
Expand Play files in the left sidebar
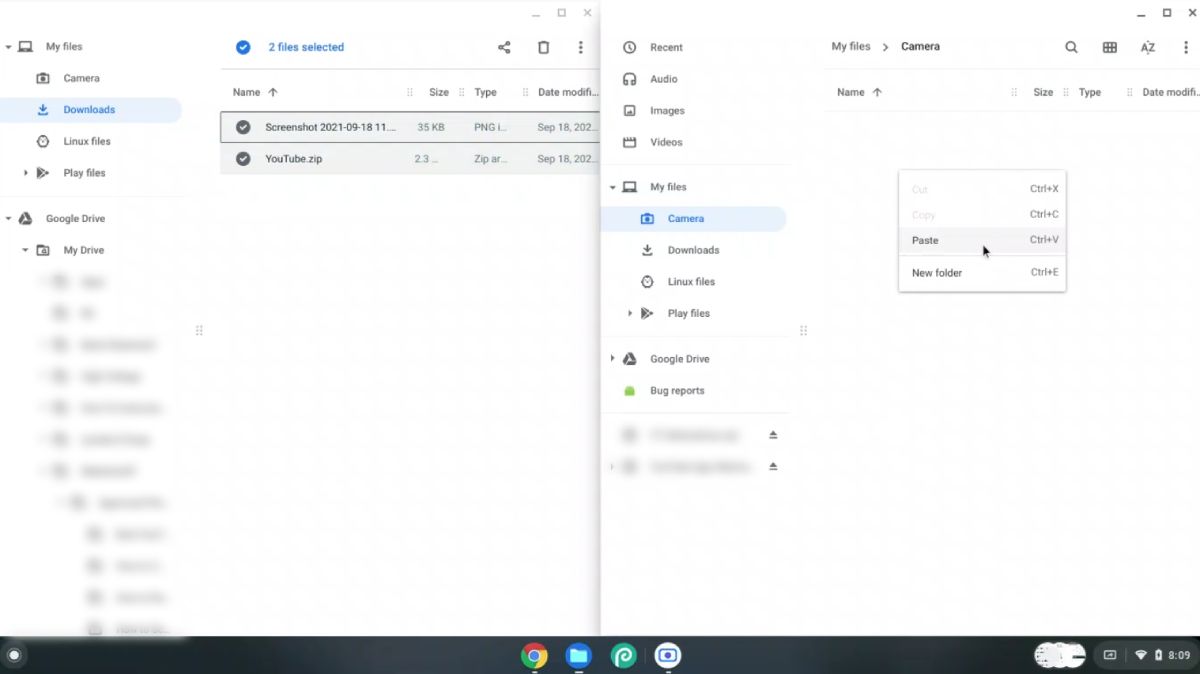click(27, 172)
